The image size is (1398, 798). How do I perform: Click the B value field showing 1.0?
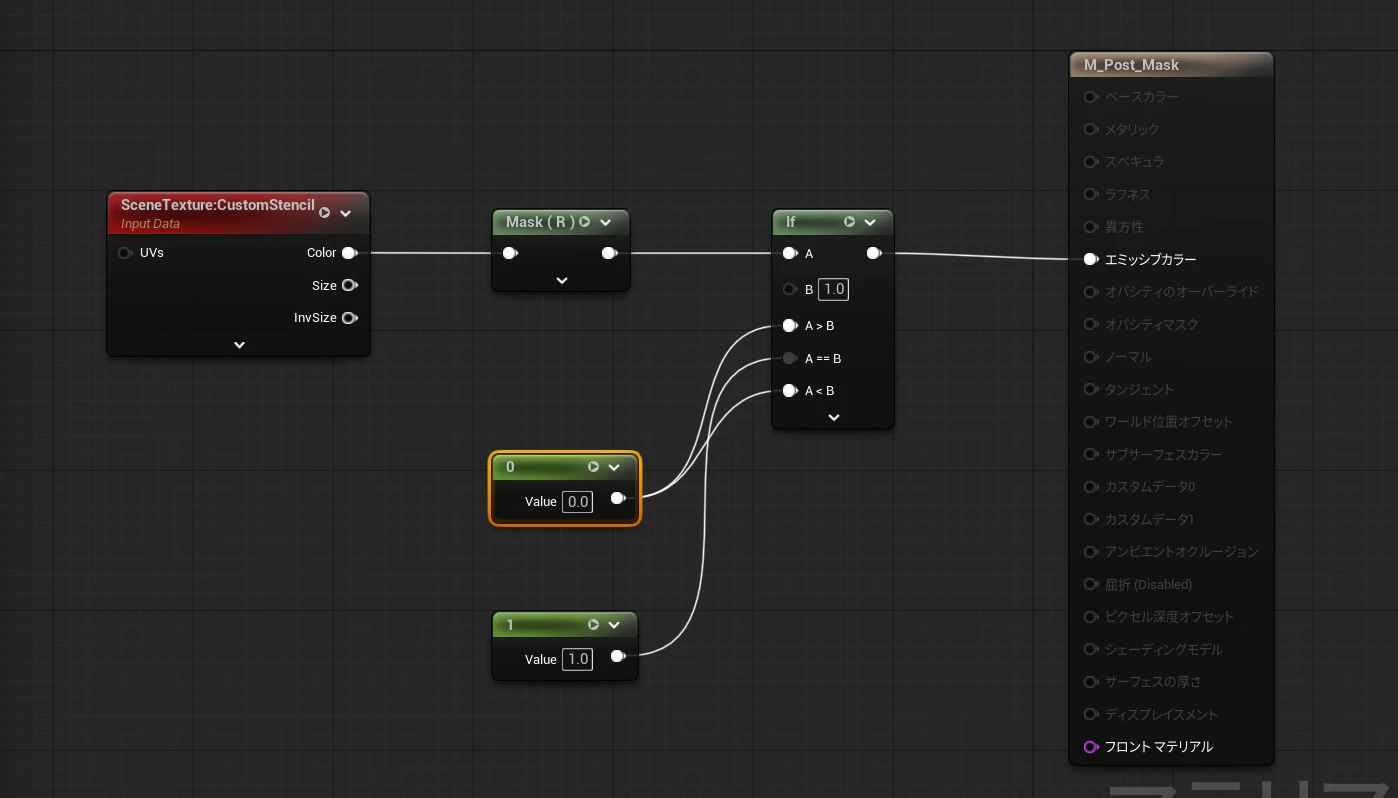click(x=833, y=290)
